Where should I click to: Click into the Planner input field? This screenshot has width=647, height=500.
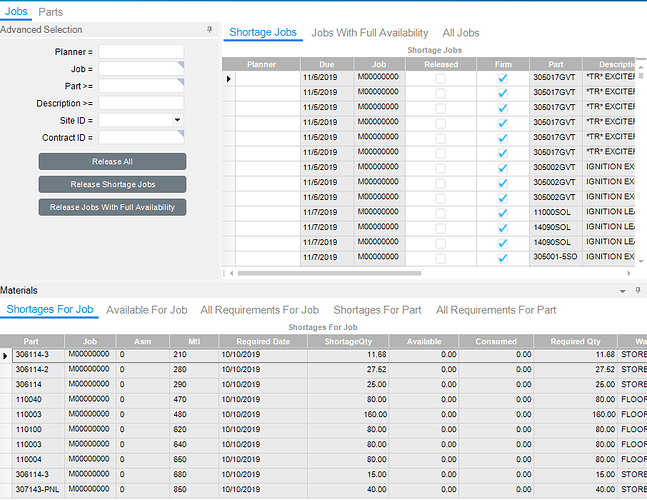pyautogui.click(x=141, y=52)
